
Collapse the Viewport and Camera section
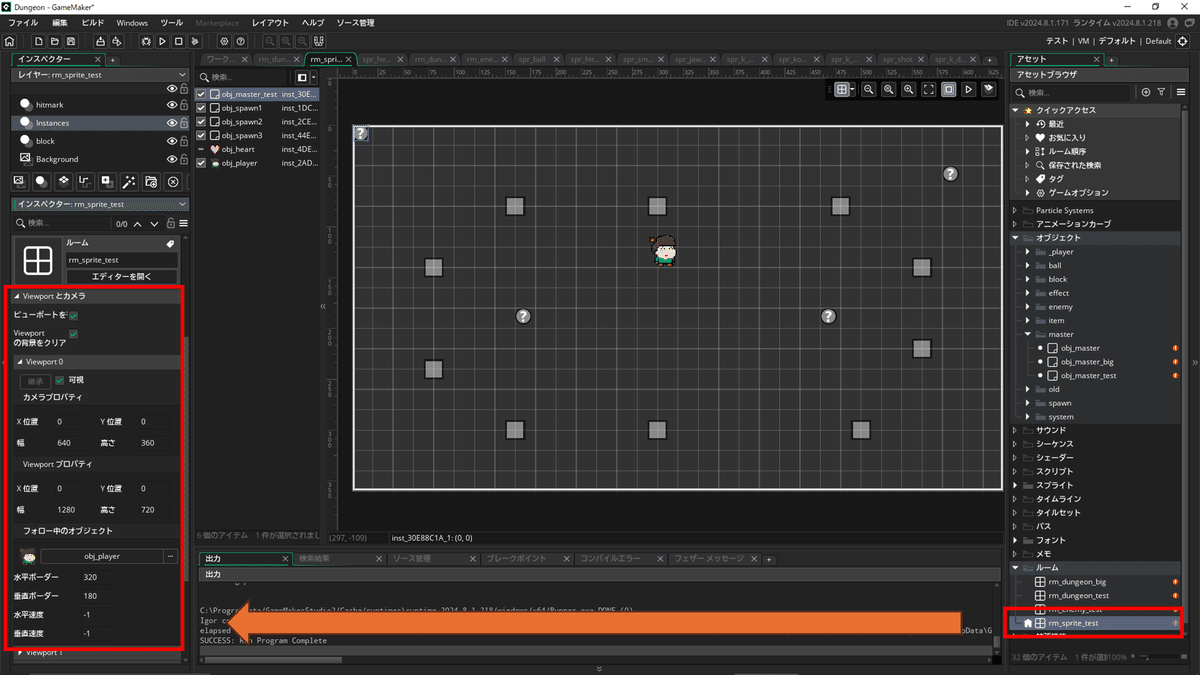[16, 297]
